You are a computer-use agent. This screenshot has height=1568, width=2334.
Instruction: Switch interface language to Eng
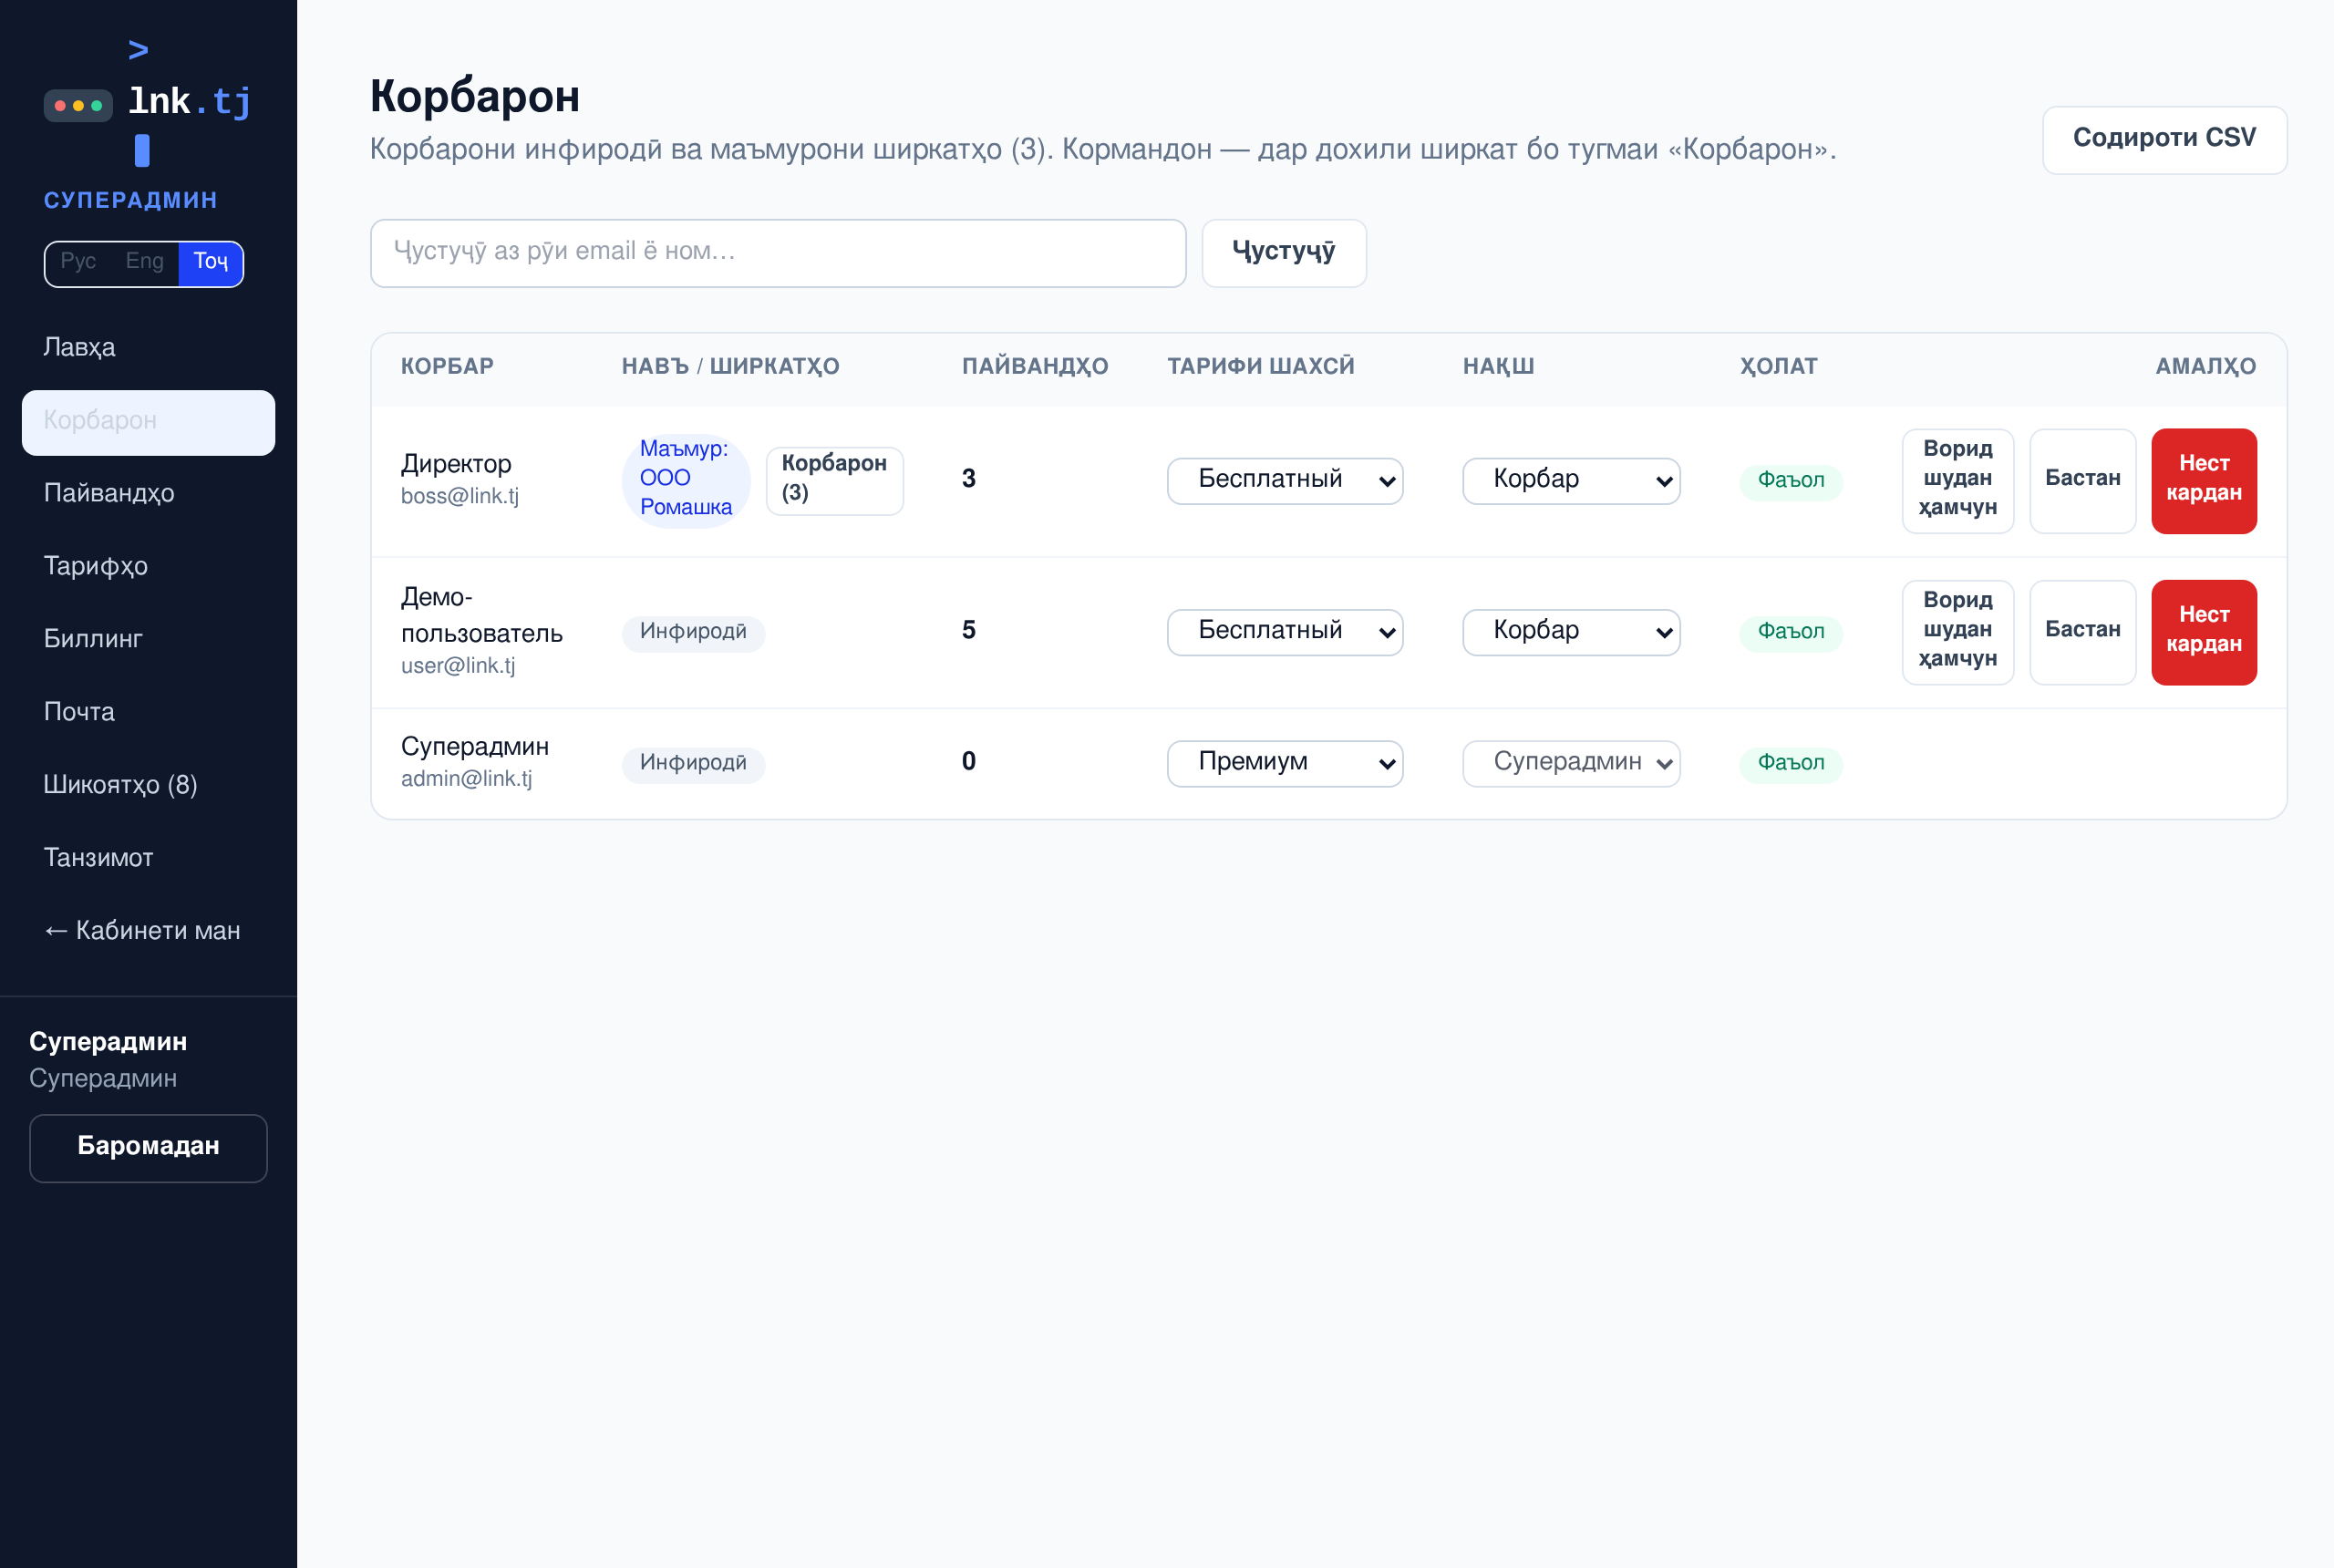point(144,262)
